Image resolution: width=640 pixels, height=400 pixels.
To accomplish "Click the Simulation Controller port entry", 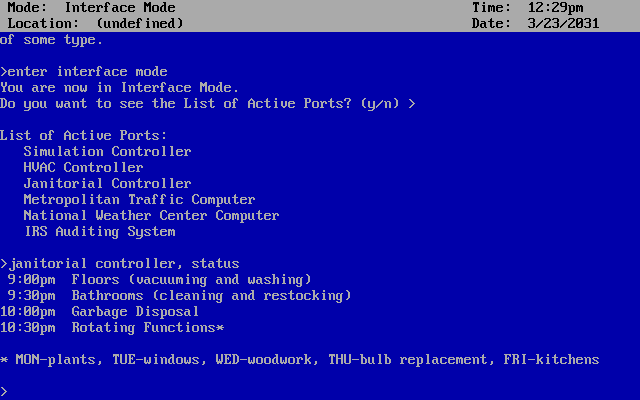I will click(107, 152).
